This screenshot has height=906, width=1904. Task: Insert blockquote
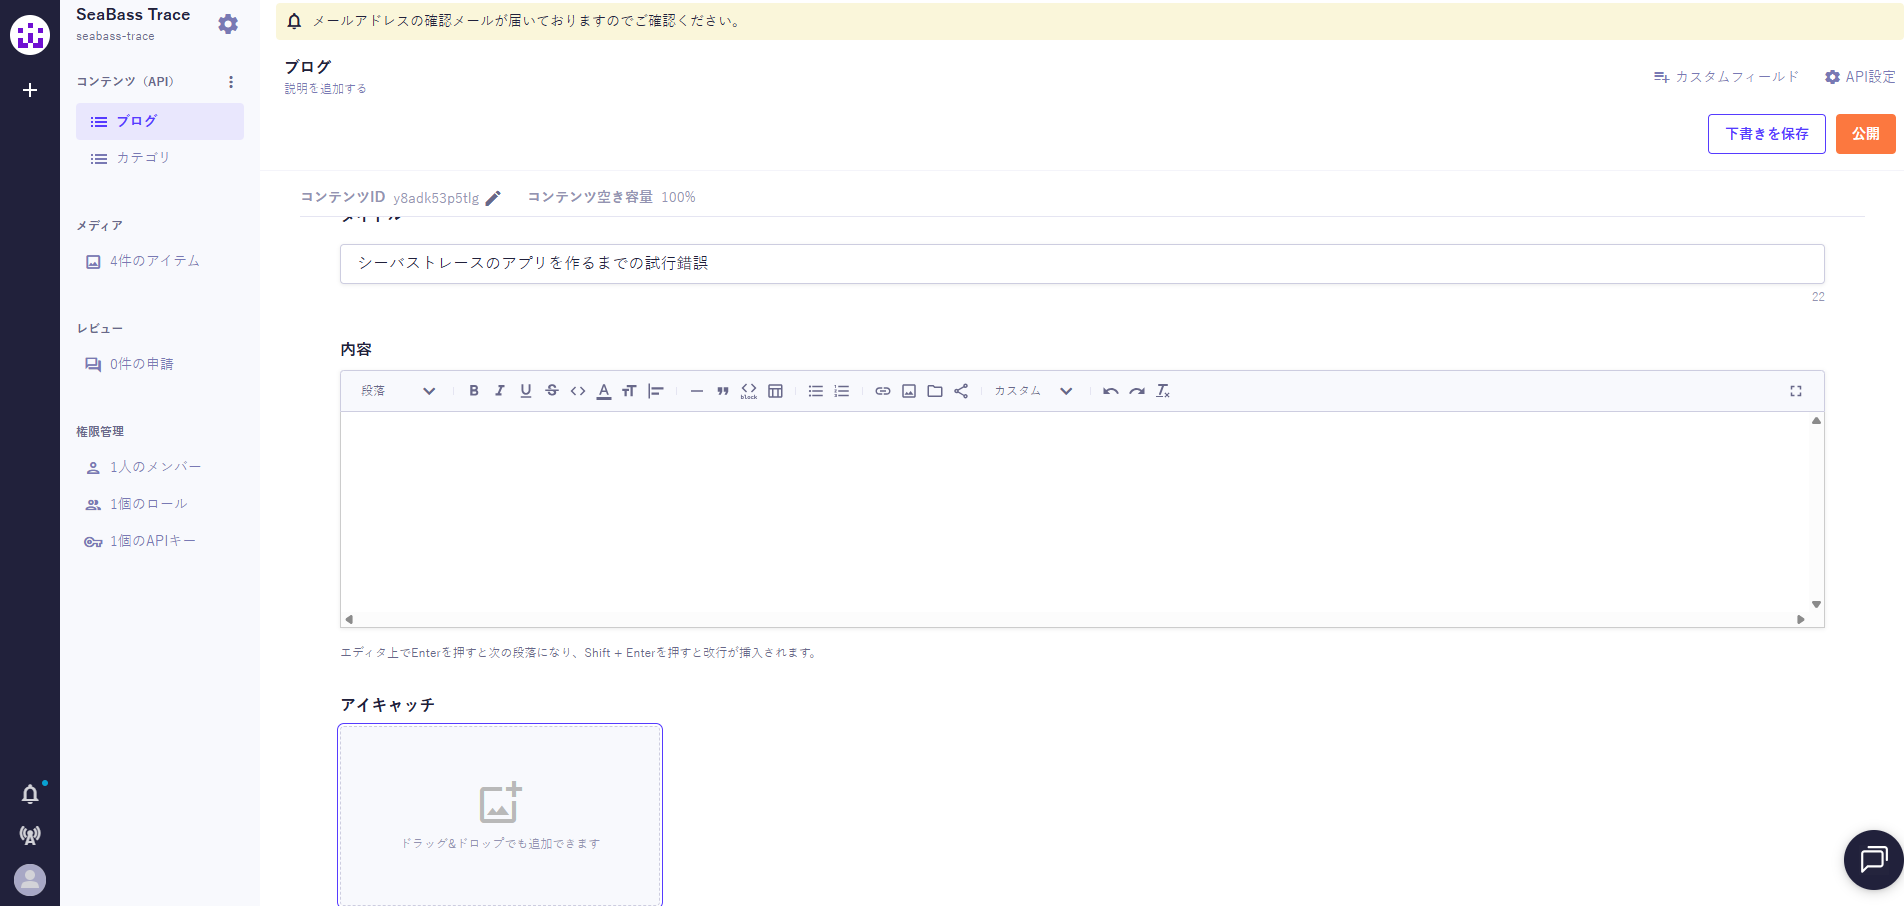pyautogui.click(x=723, y=391)
